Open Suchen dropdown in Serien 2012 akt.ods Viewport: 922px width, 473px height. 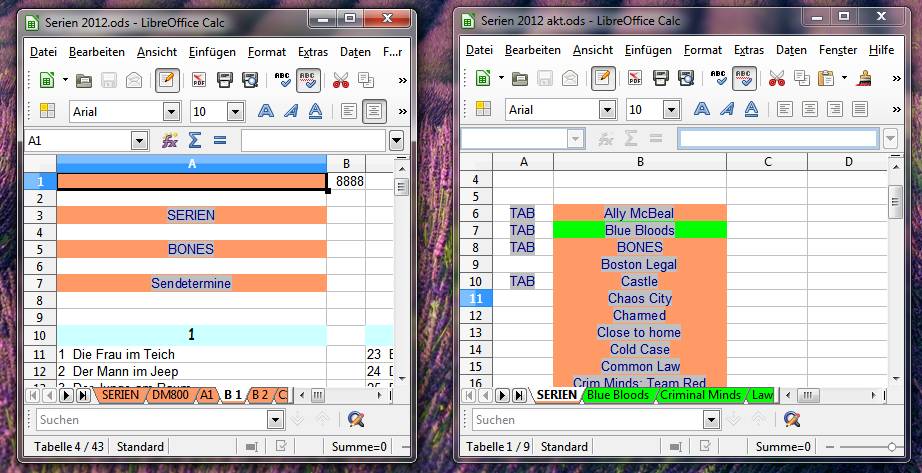[x=711, y=419]
